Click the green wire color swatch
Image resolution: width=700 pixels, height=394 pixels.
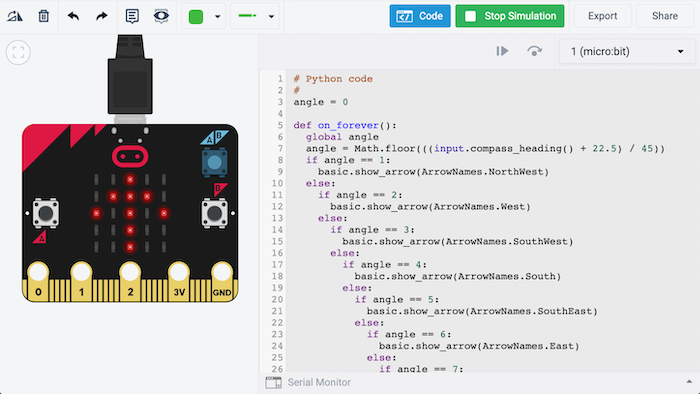[x=196, y=17]
